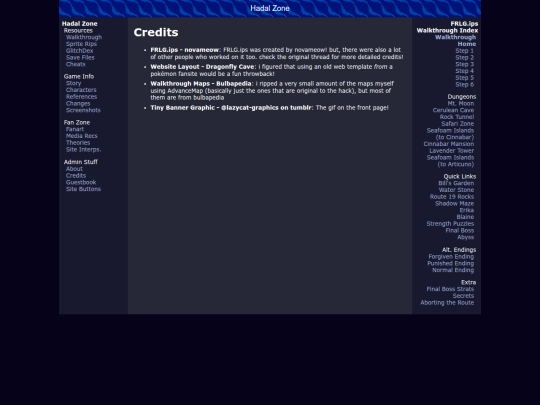Open Site Interps. link
The width and height of the screenshot is (540, 405).
point(83,149)
